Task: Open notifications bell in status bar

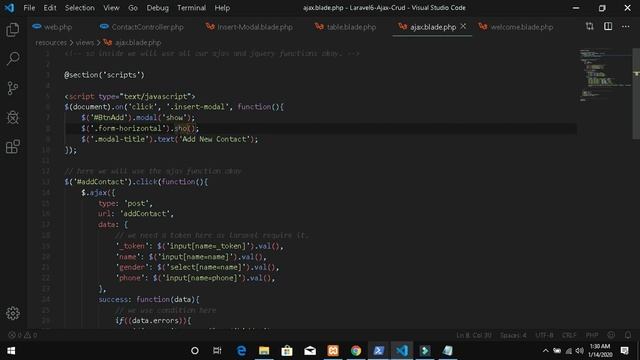Action: (x=628, y=335)
